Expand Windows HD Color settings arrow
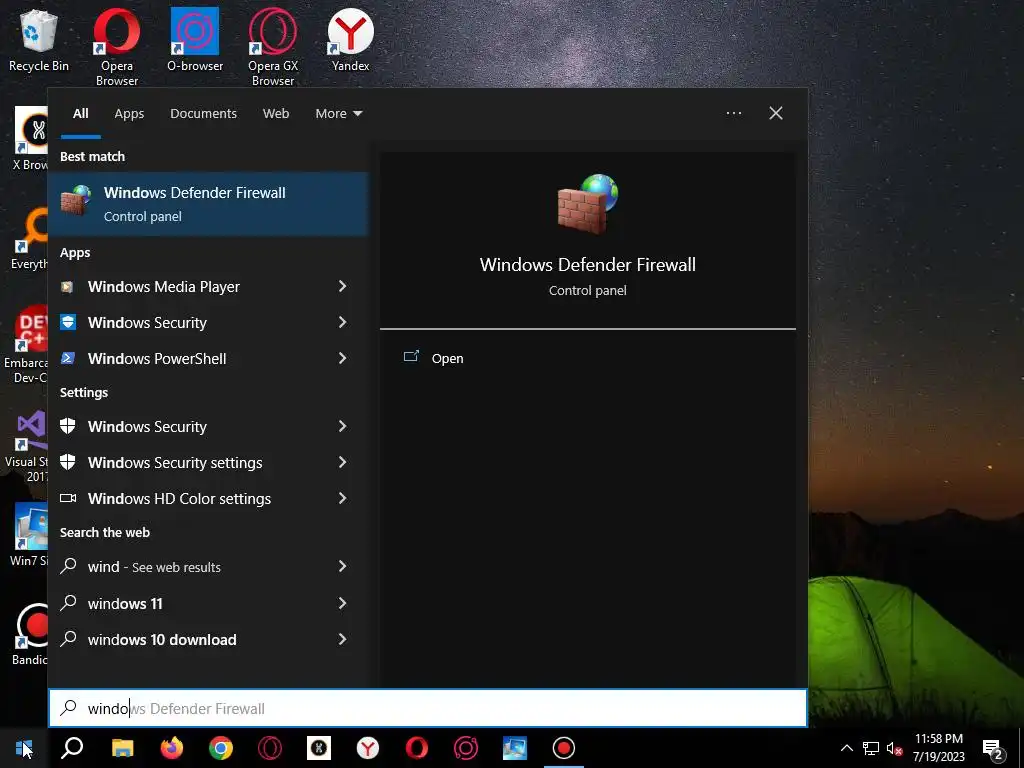The height and width of the screenshot is (768, 1024). [342, 498]
